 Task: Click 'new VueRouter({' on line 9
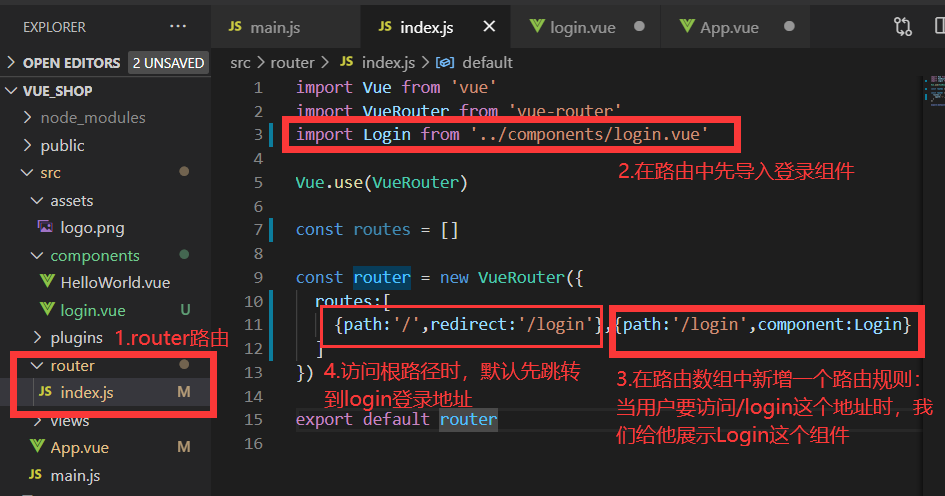tap(511, 277)
